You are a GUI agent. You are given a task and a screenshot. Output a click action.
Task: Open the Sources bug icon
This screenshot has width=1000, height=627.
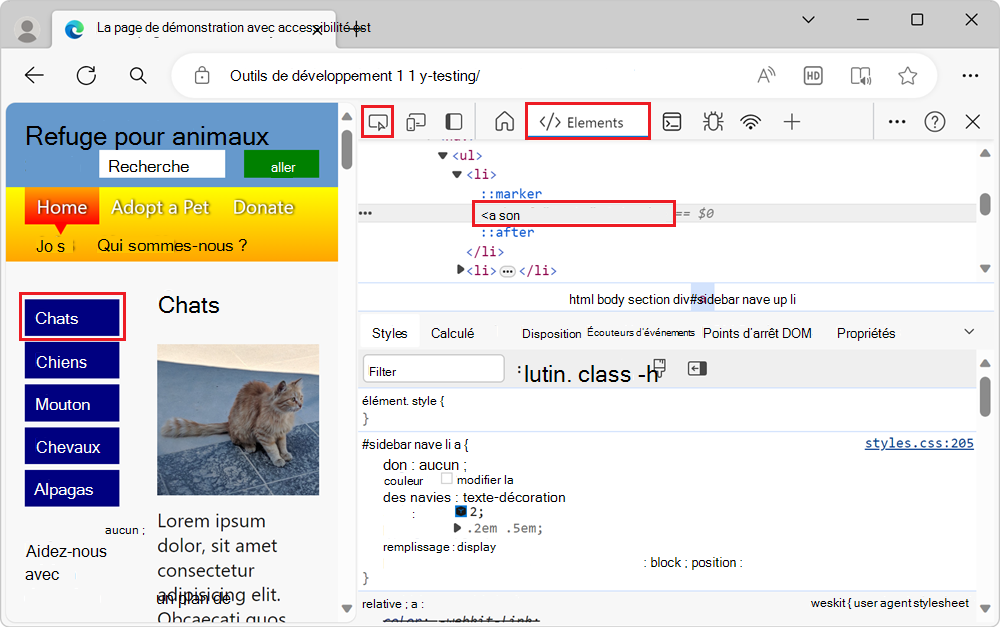[713, 121]
